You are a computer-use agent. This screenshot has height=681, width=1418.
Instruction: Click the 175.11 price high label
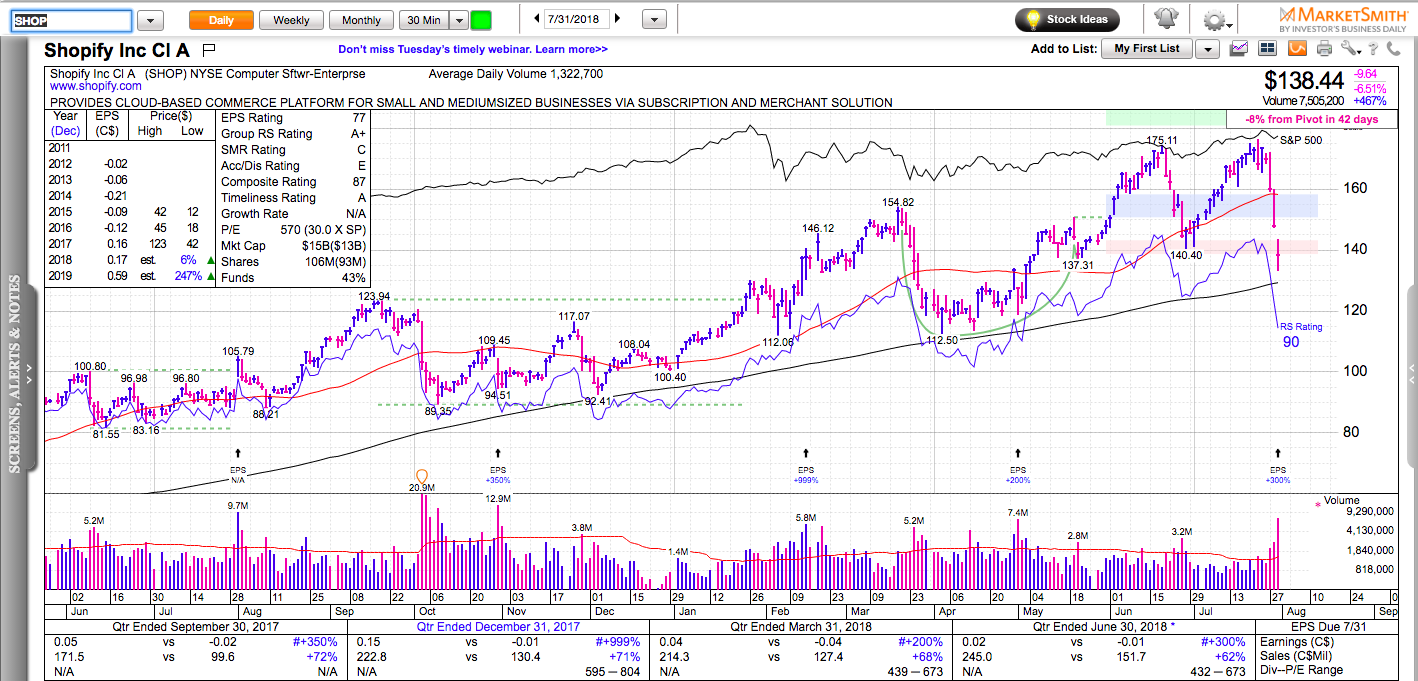click(x=1162, y=140)
